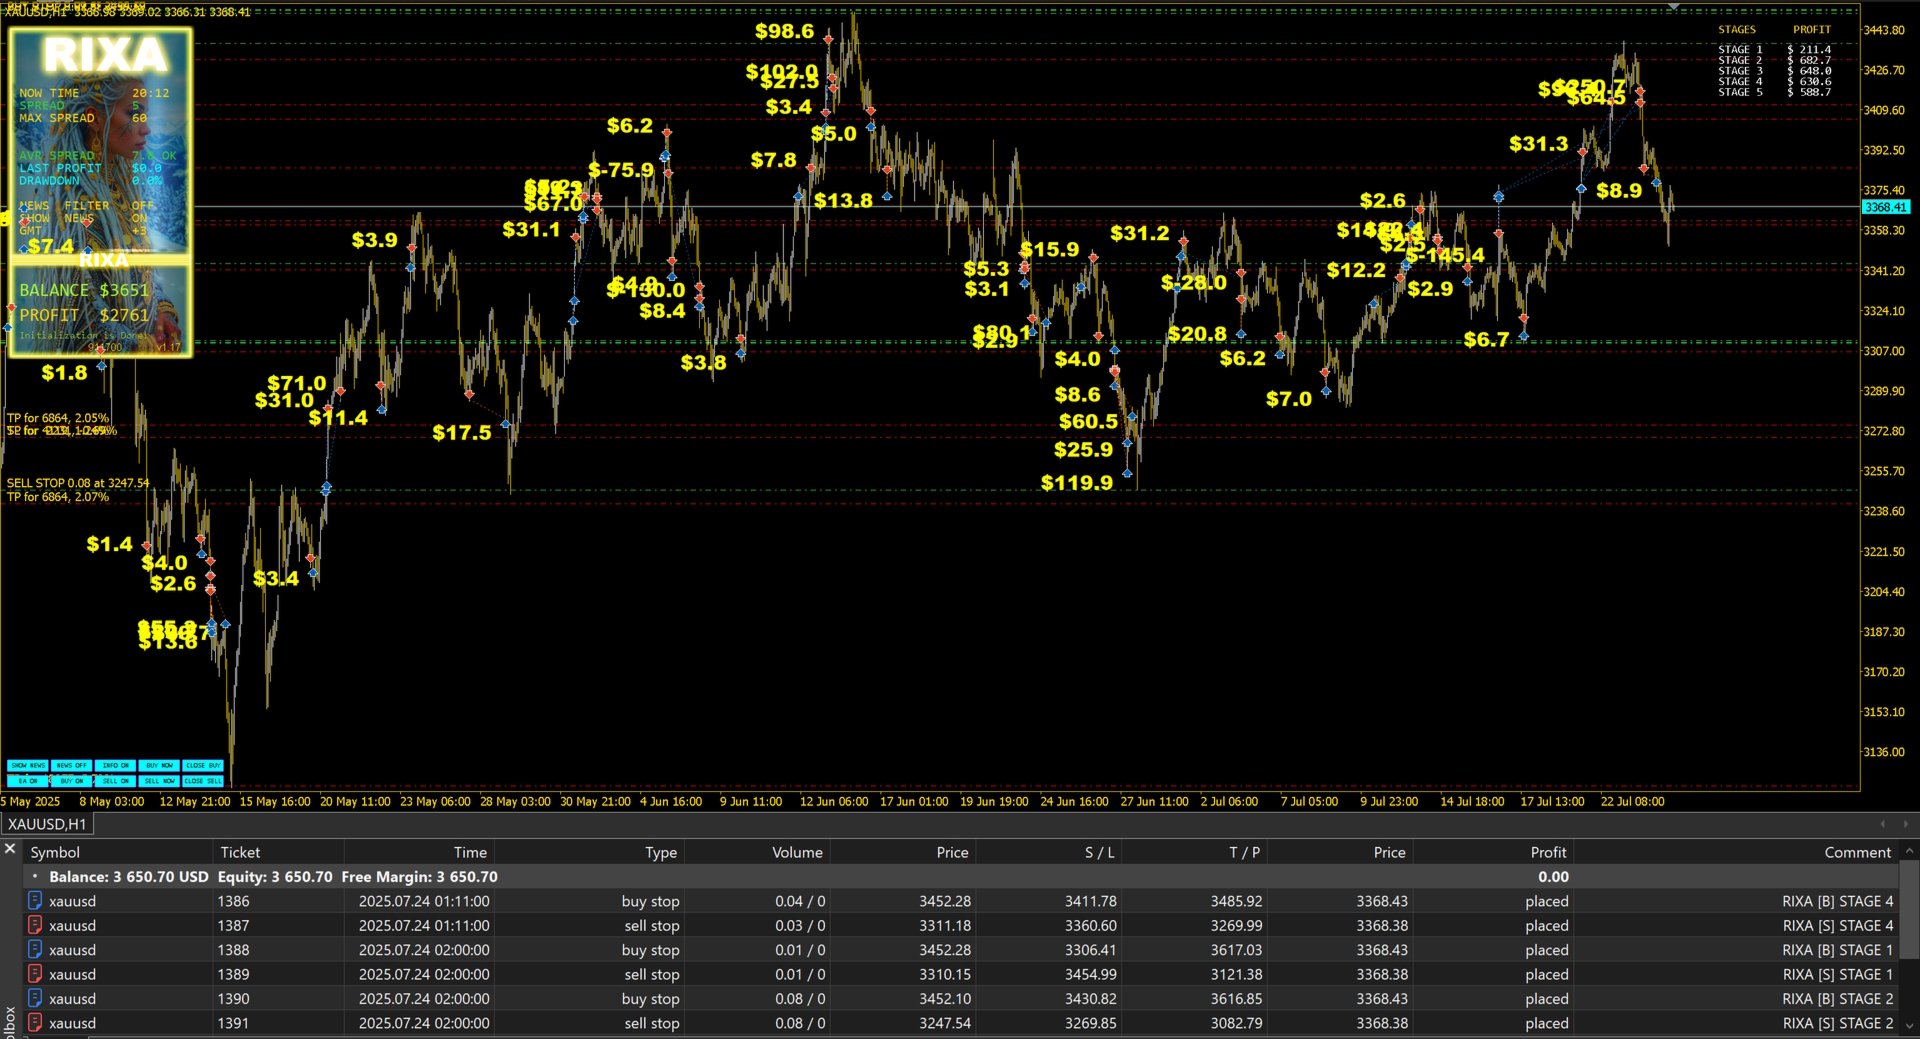Click the SELL NOW button
Image resolution: width=1920 pixels, height=1039 pixels.
point(159,781)
